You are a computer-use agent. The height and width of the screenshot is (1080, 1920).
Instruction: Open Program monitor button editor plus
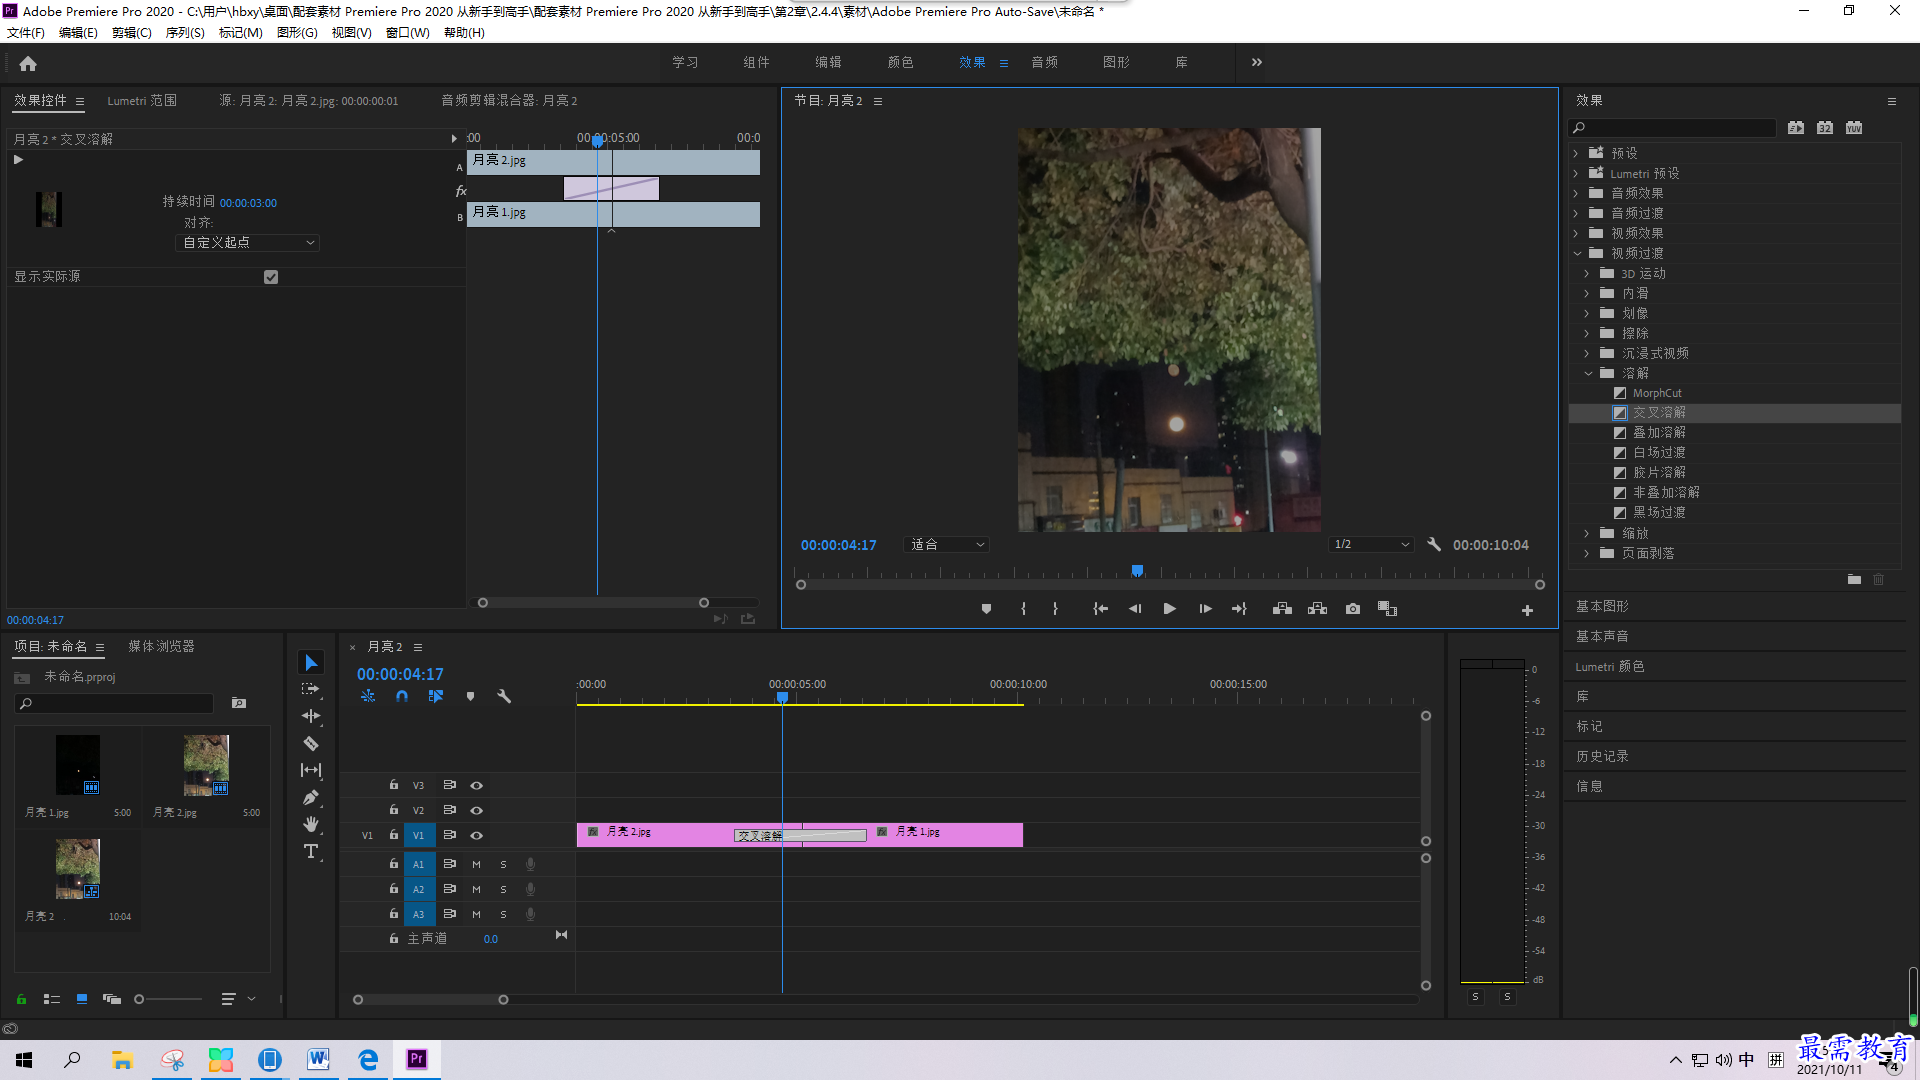1527,610
